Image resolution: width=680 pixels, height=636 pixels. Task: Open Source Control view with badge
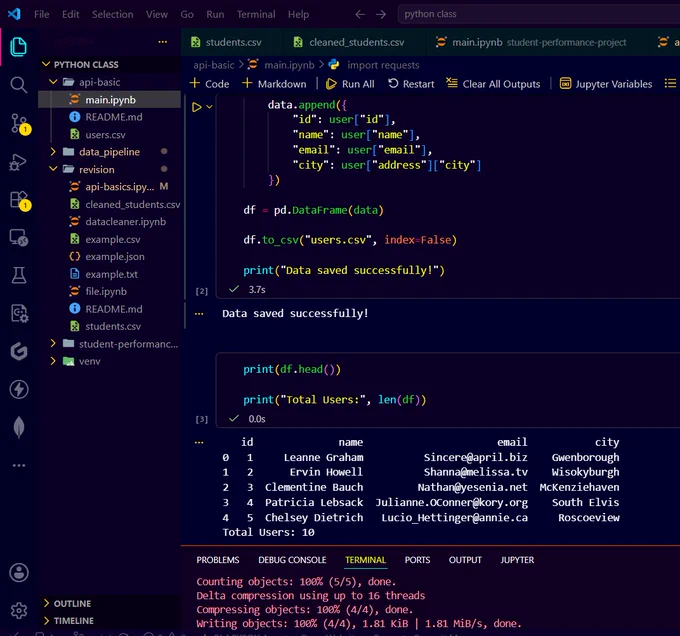(19, 124)
